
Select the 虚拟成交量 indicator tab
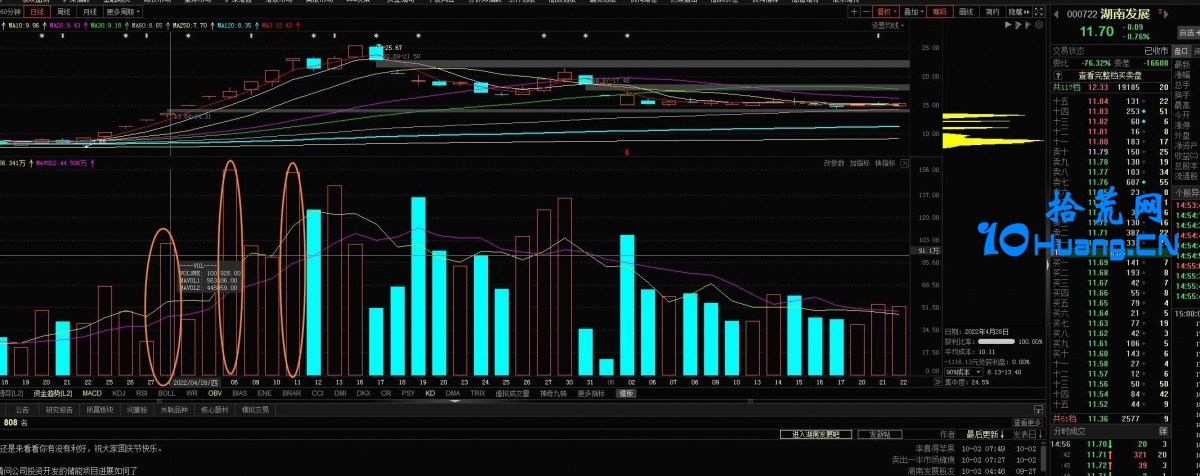coord(512,394)
